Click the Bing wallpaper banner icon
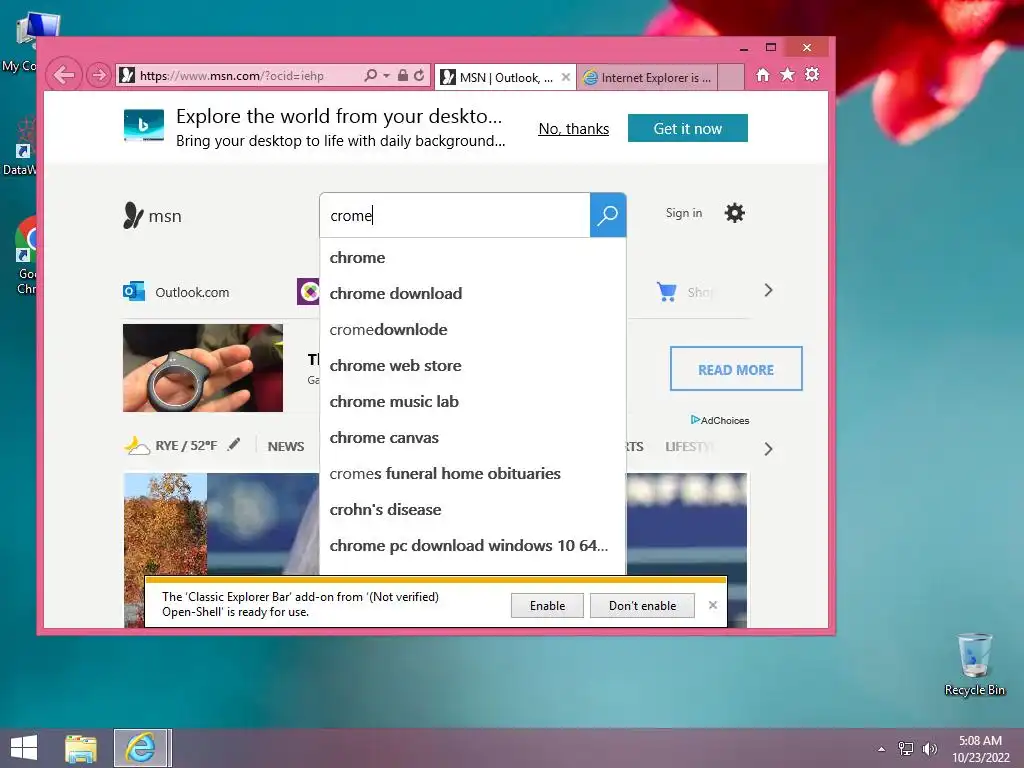The height and width of the screenshot is (768, 1024). click(144, 125)
